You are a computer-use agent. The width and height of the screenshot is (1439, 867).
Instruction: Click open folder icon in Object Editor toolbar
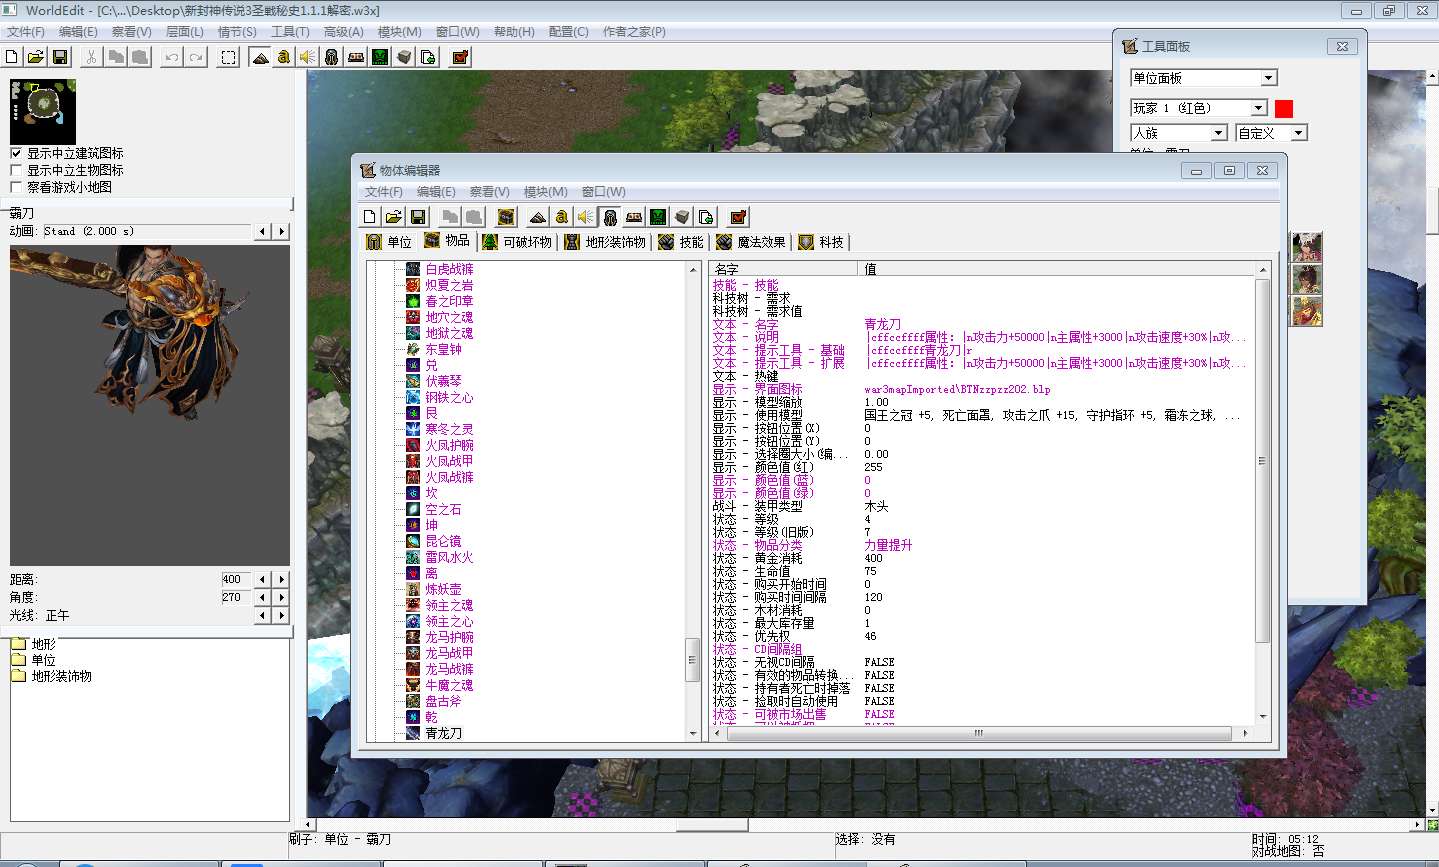pos(394,217)
